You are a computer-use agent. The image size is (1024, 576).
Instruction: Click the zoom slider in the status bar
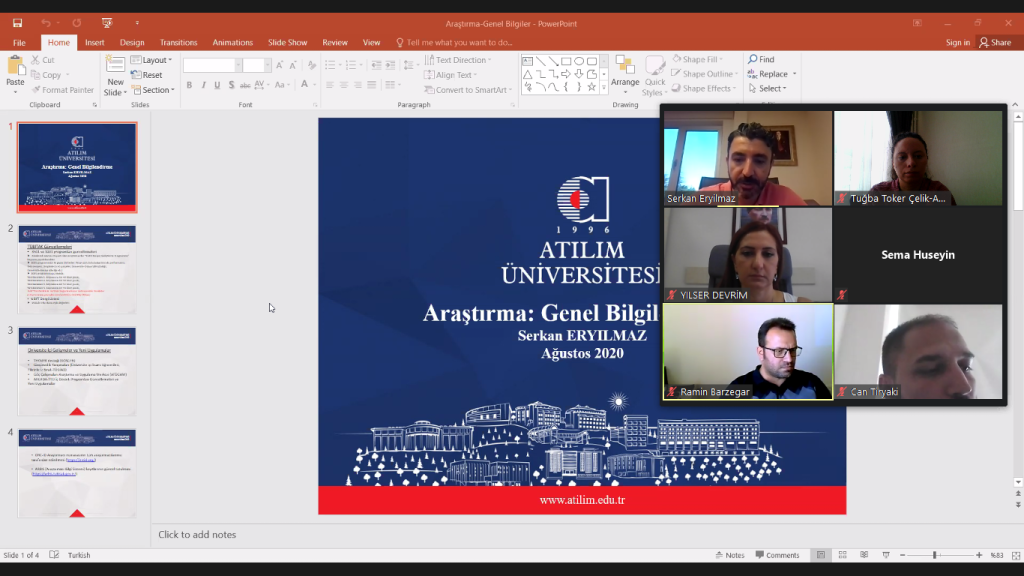(x=935, y=555)
